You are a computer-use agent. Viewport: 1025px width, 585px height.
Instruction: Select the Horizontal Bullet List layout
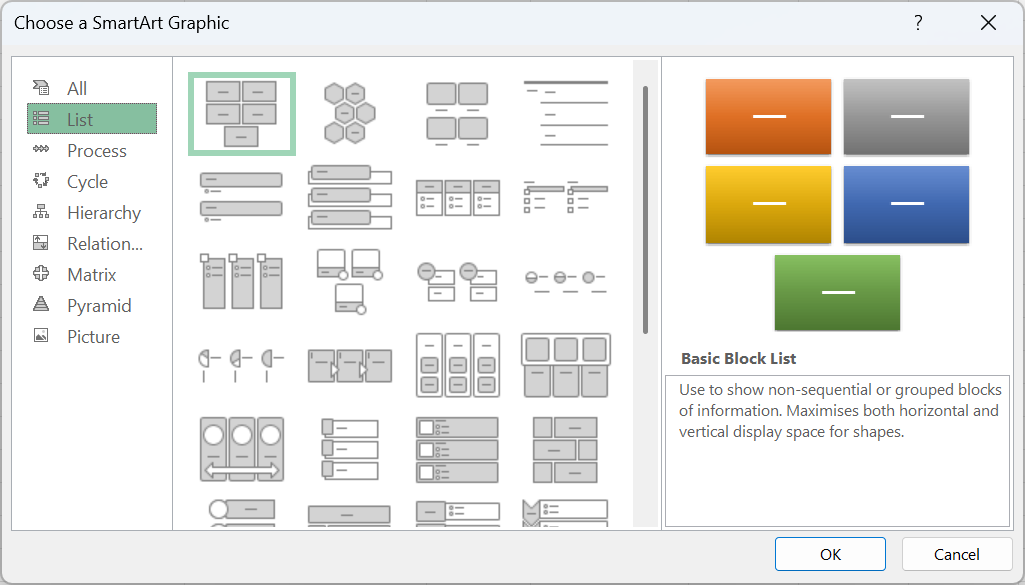458,197
